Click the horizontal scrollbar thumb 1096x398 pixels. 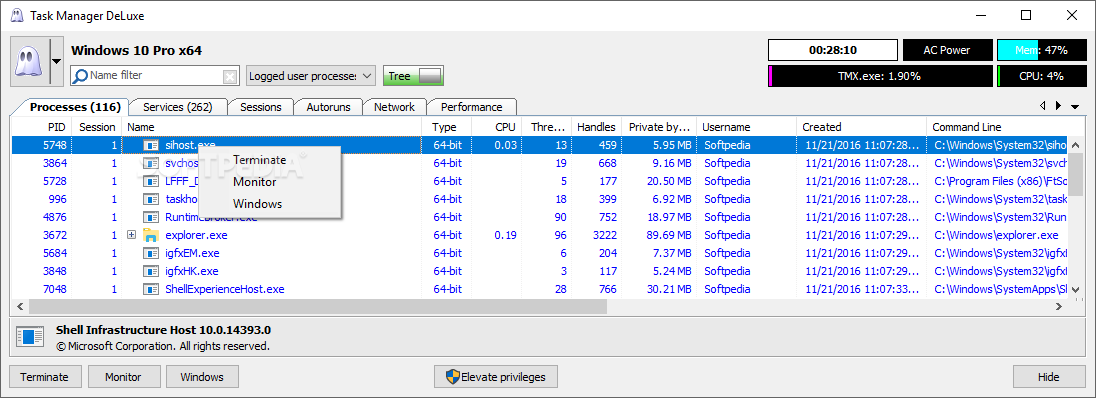coord(318,307)
